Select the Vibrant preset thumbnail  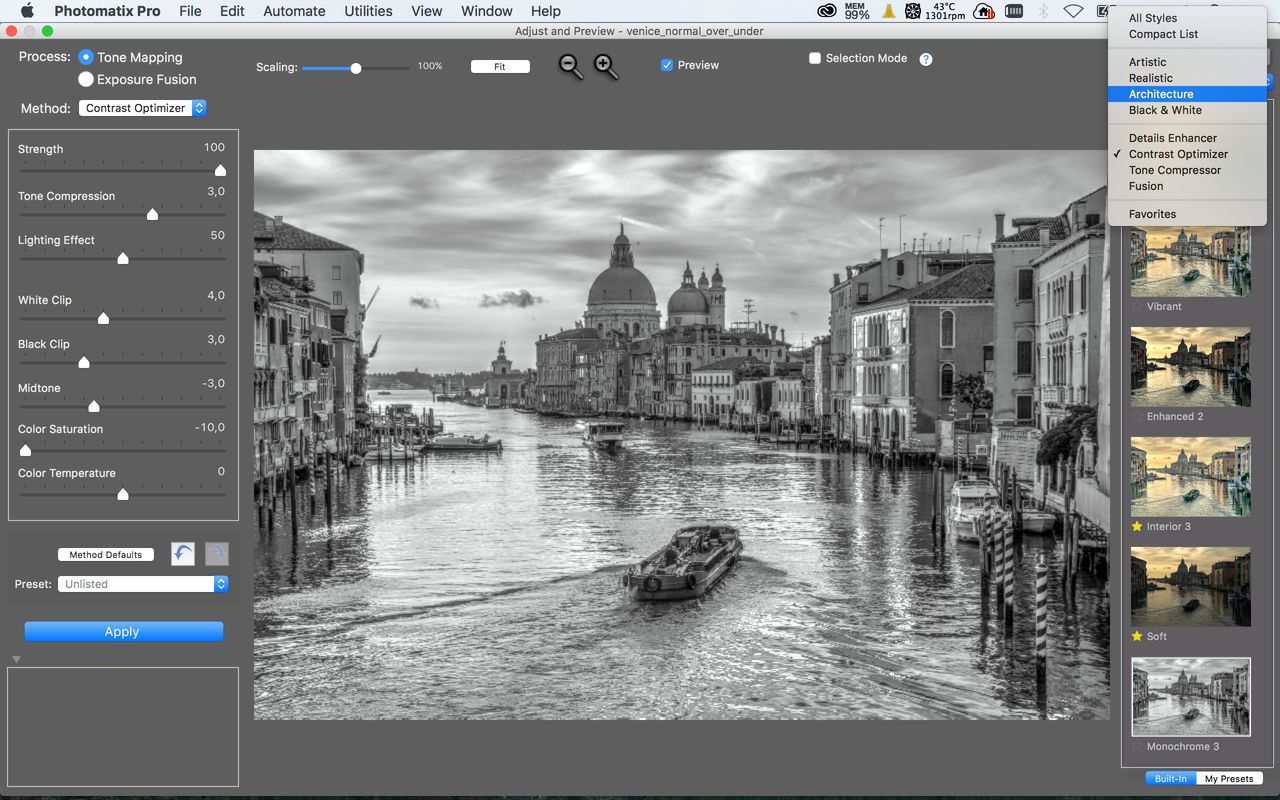point(1190,262)
